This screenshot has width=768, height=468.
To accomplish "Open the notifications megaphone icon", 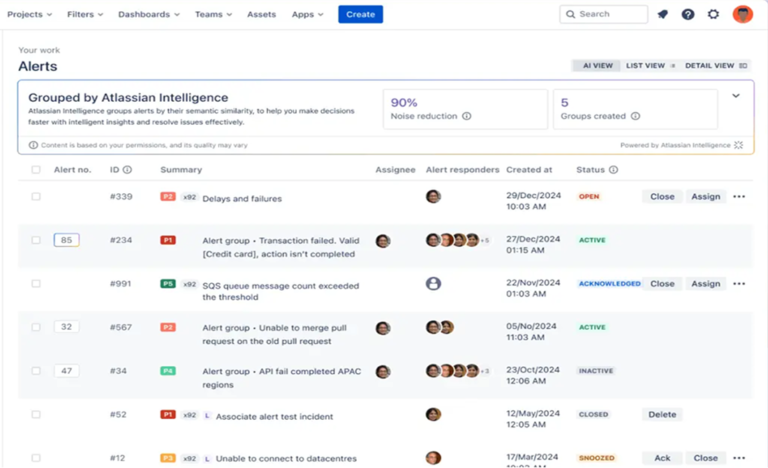I will (662, 15).
